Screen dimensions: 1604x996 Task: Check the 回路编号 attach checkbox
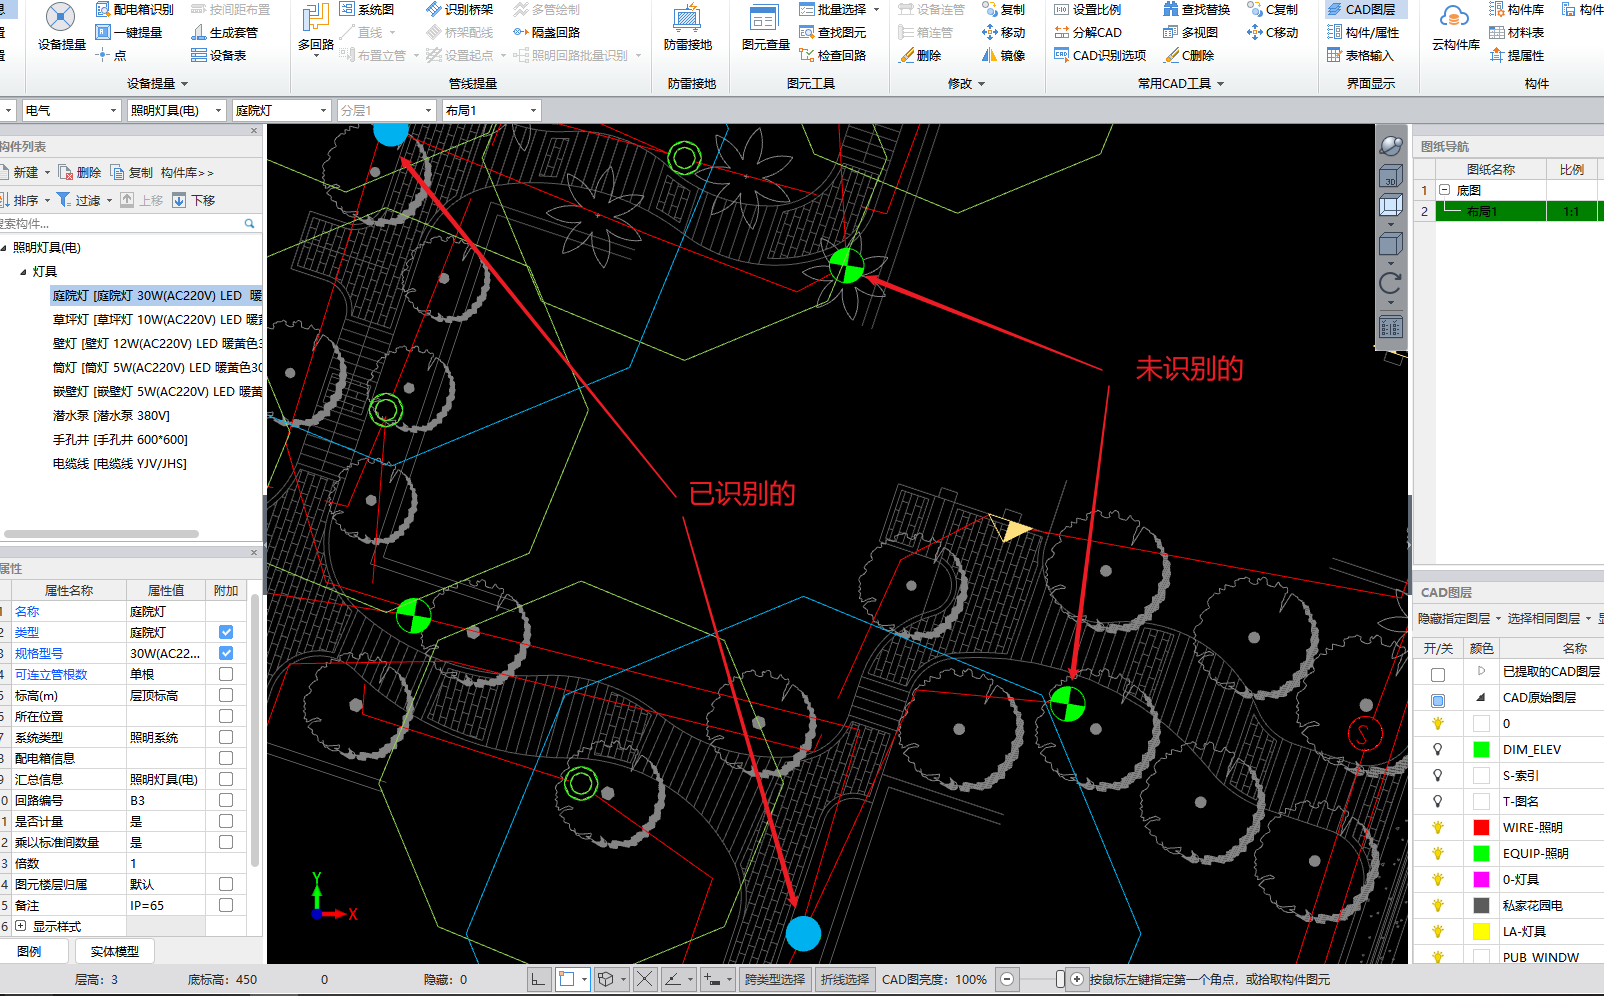tap(226, 800)
